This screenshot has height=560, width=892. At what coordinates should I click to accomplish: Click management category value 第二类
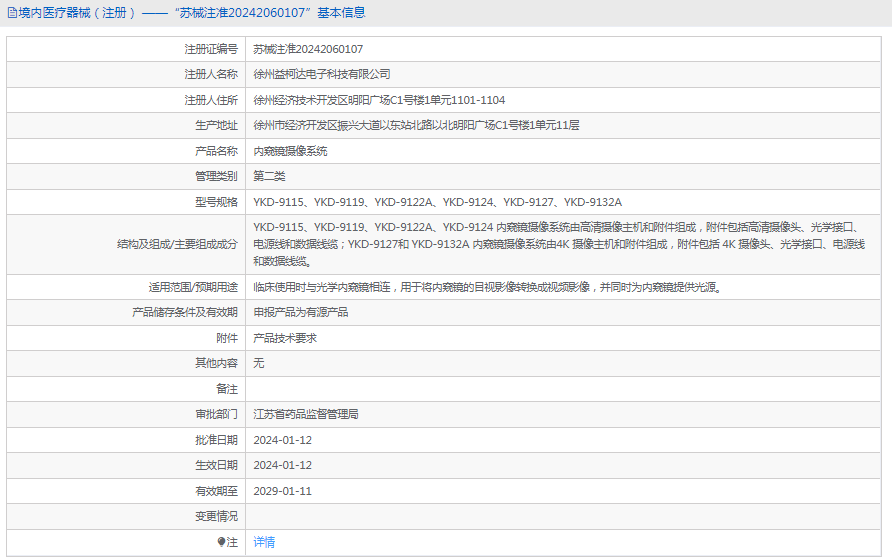pos(269,176)
